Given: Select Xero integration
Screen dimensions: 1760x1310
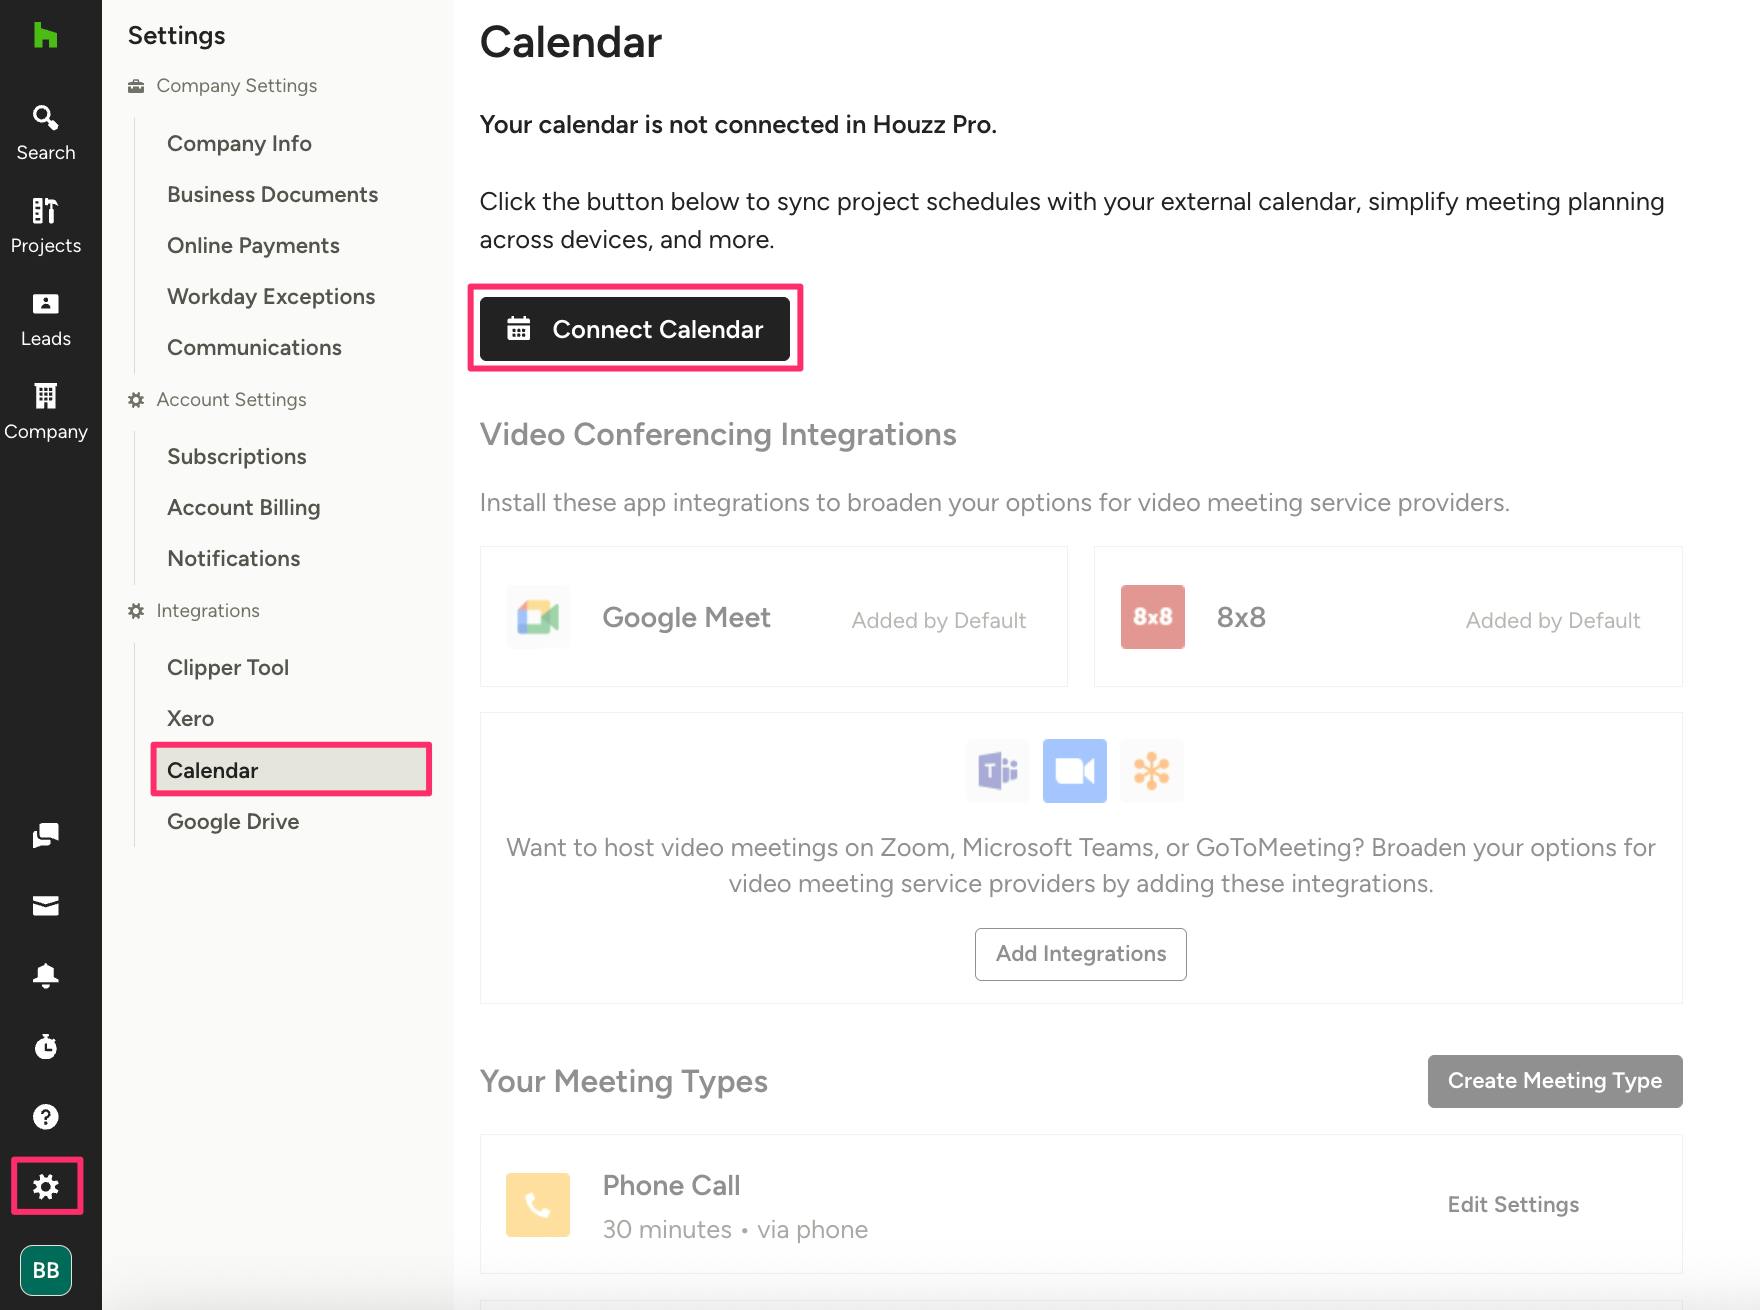Looking at the screenshot, I should click(190, 718).
